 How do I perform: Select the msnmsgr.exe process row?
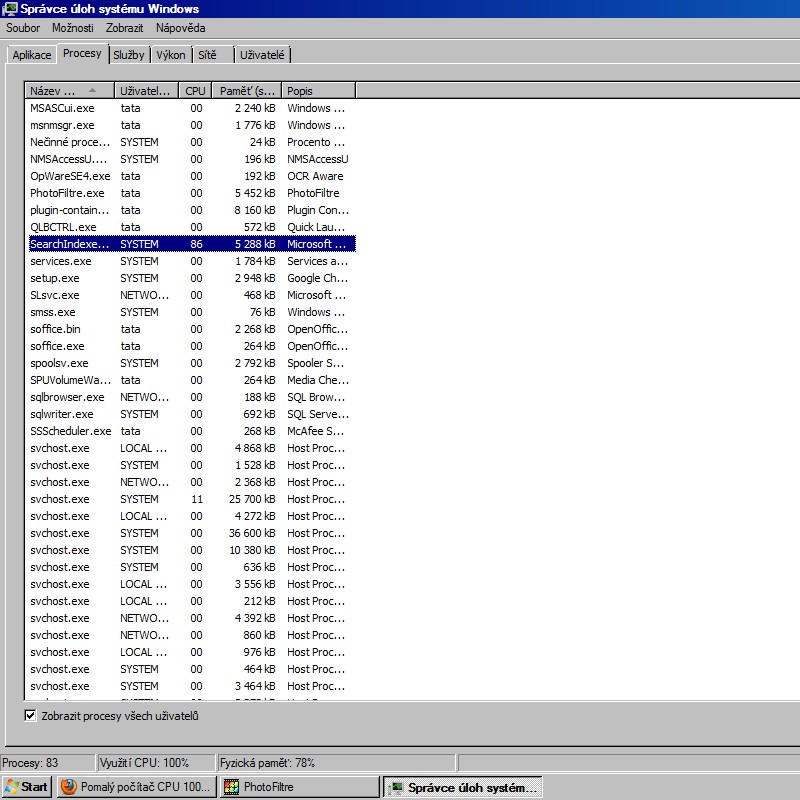[192, 125]
